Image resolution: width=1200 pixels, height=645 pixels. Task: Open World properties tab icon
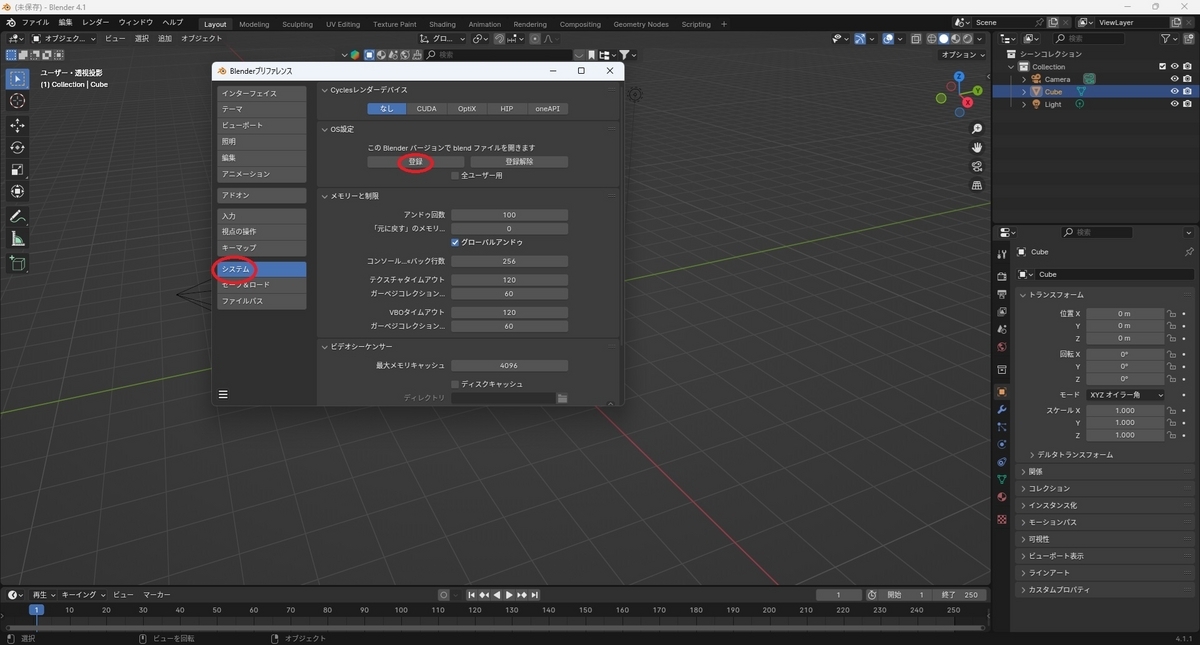point(1002,347)
